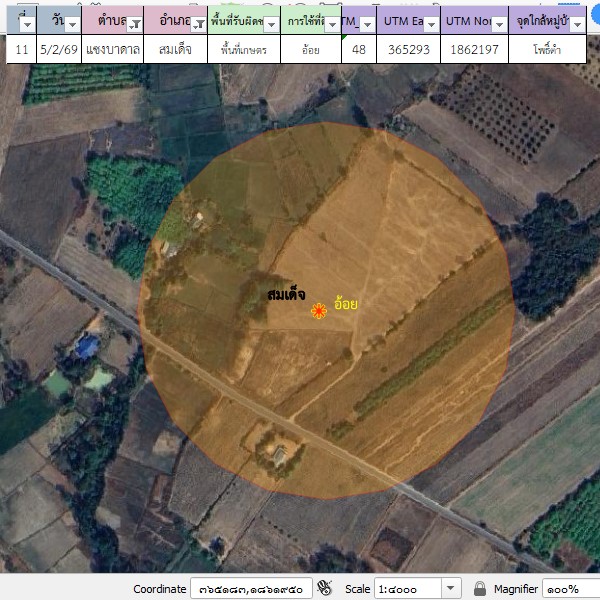
Task: Click the lock scale padlock icon
Action: [480, 588]
